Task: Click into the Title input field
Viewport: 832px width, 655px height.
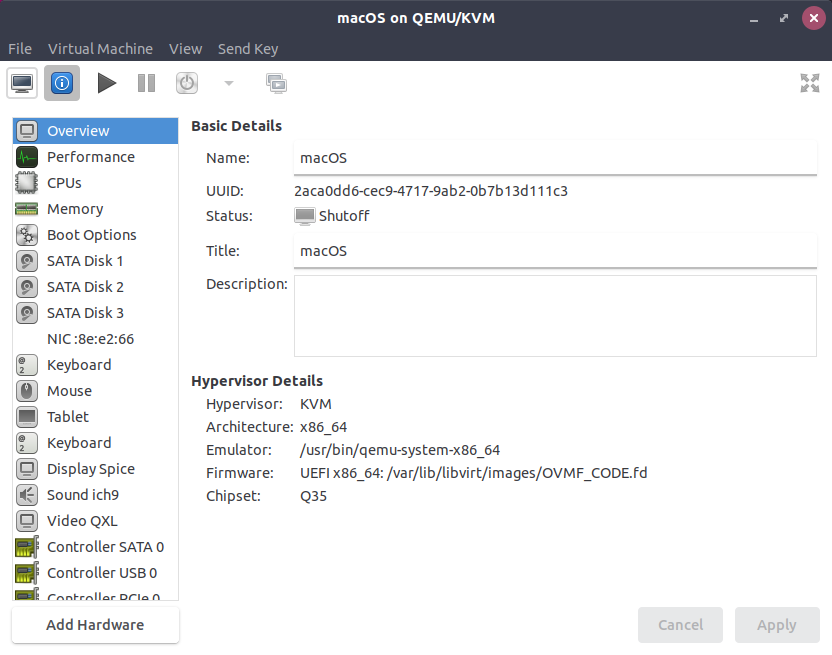Action: [555, 251]
